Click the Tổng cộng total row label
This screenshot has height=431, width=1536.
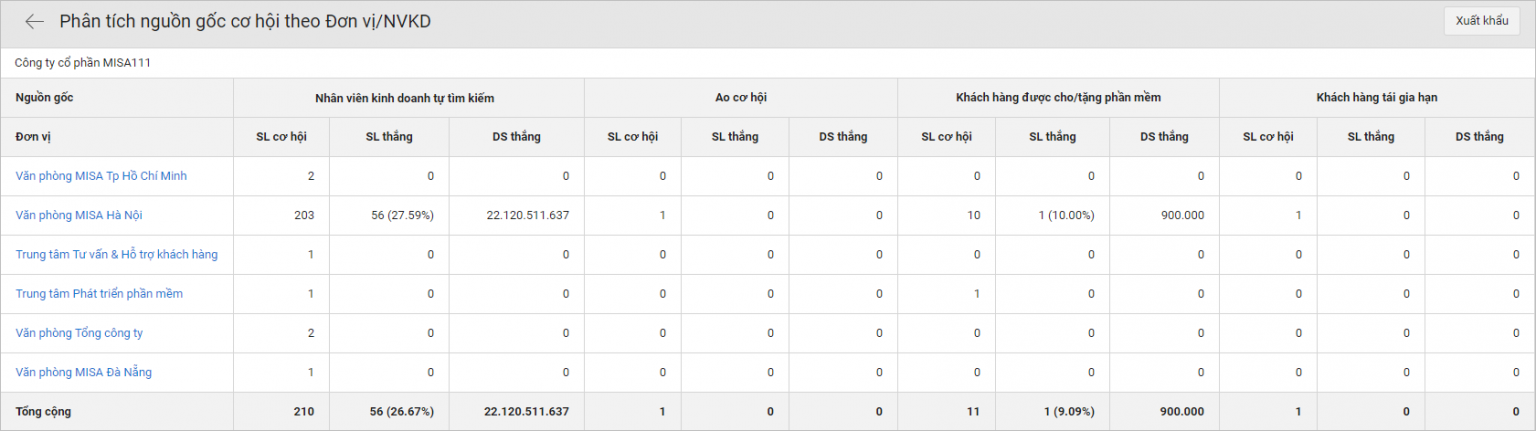coord(43,411)
